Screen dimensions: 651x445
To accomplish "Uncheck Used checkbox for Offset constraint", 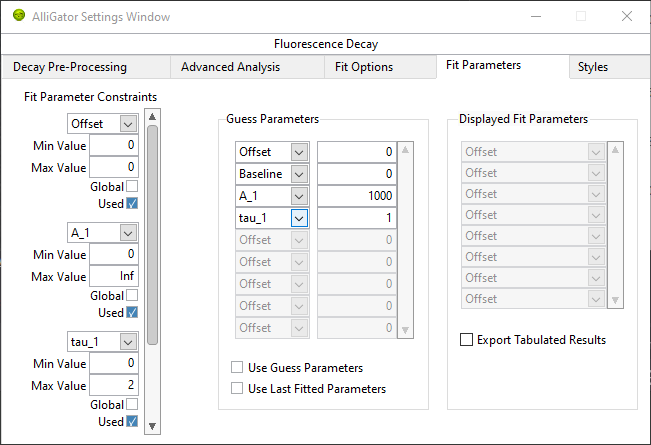I will tap(132, 203).
